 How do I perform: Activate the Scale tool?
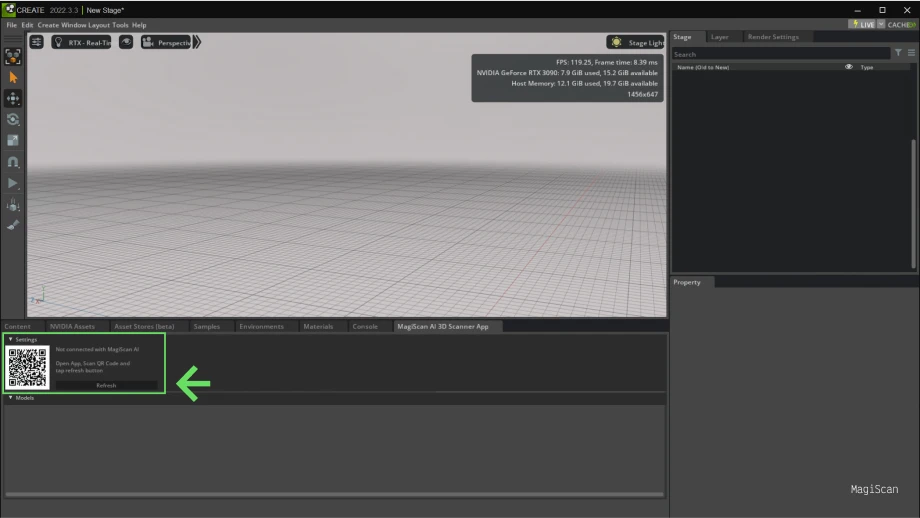point(13,140)
